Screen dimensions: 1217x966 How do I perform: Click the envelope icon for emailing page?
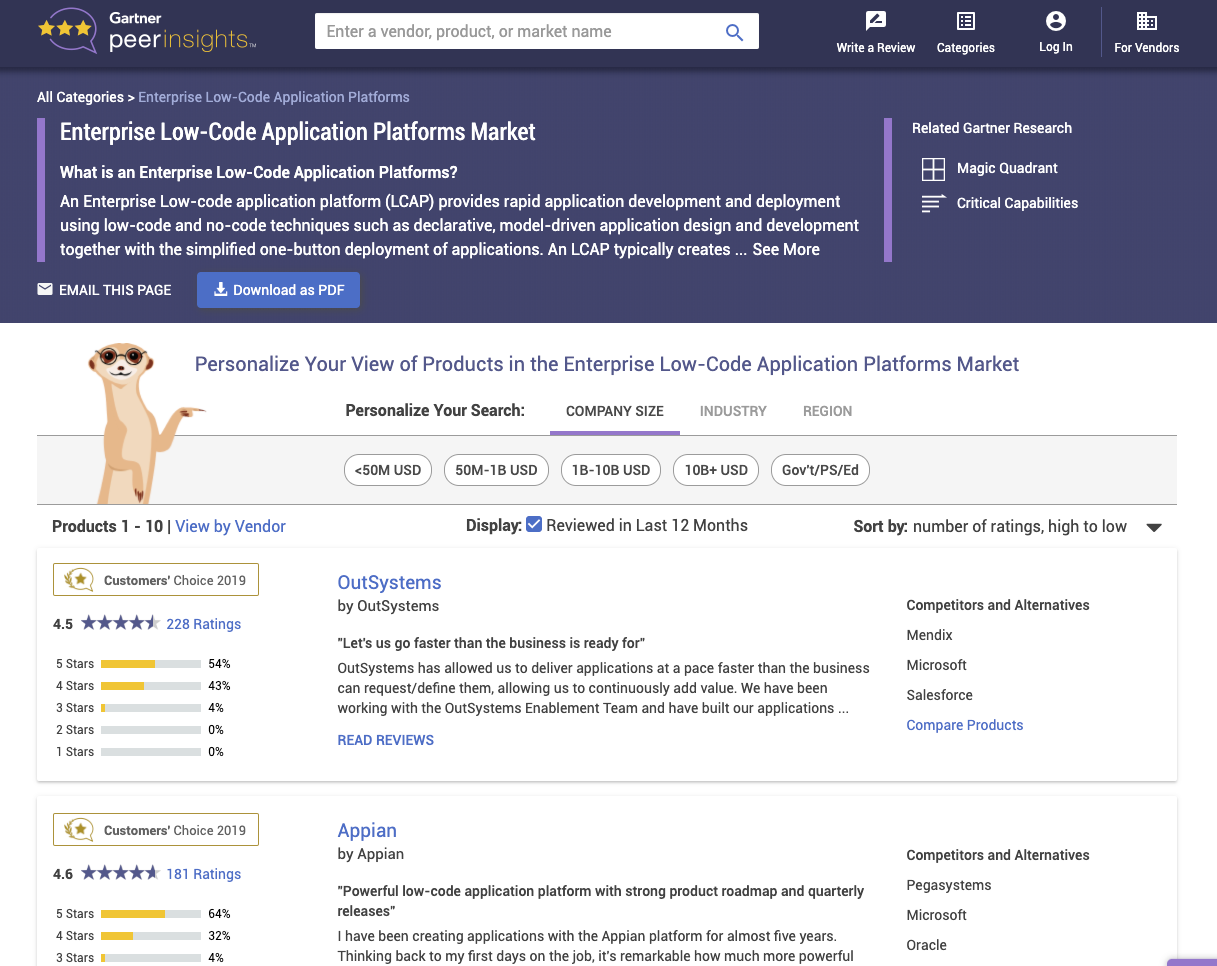[45, 290]
